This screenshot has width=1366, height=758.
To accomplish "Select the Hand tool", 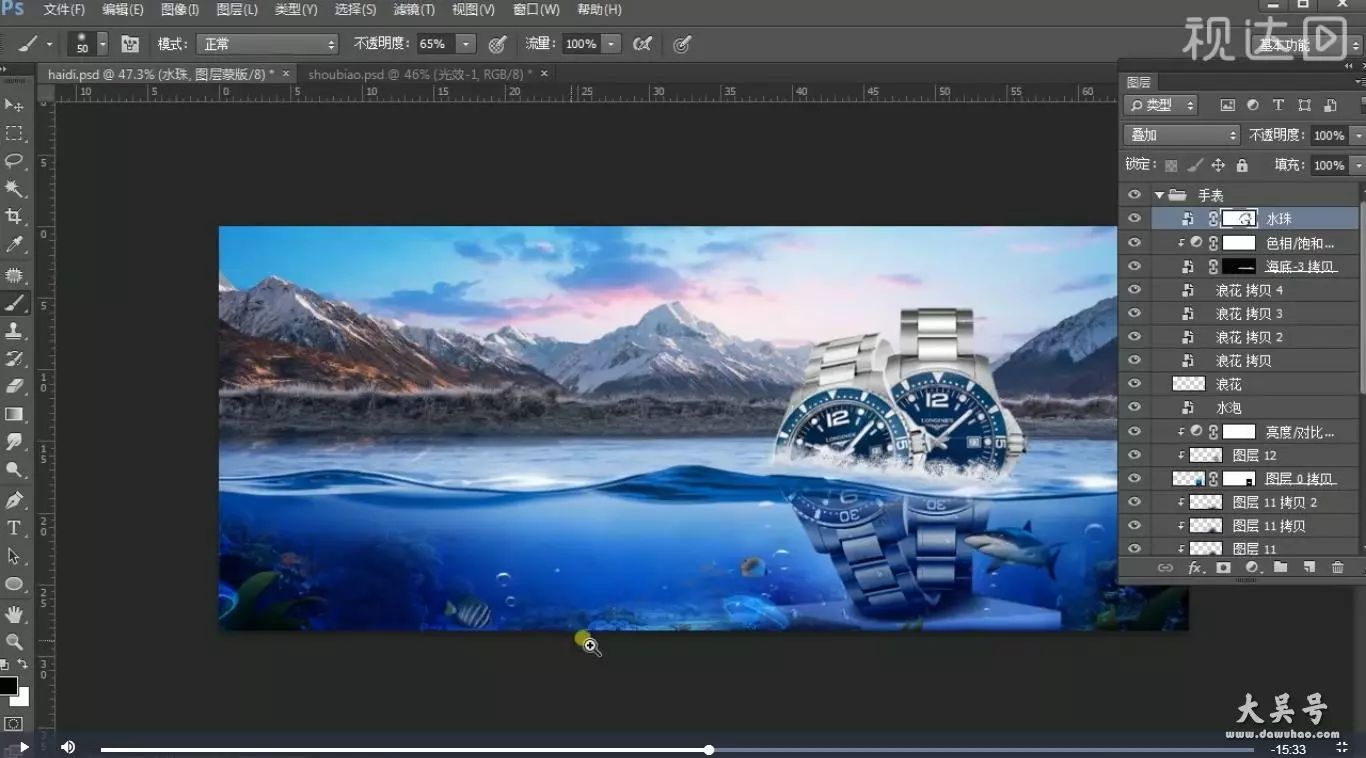I will (x=14, y=613).
